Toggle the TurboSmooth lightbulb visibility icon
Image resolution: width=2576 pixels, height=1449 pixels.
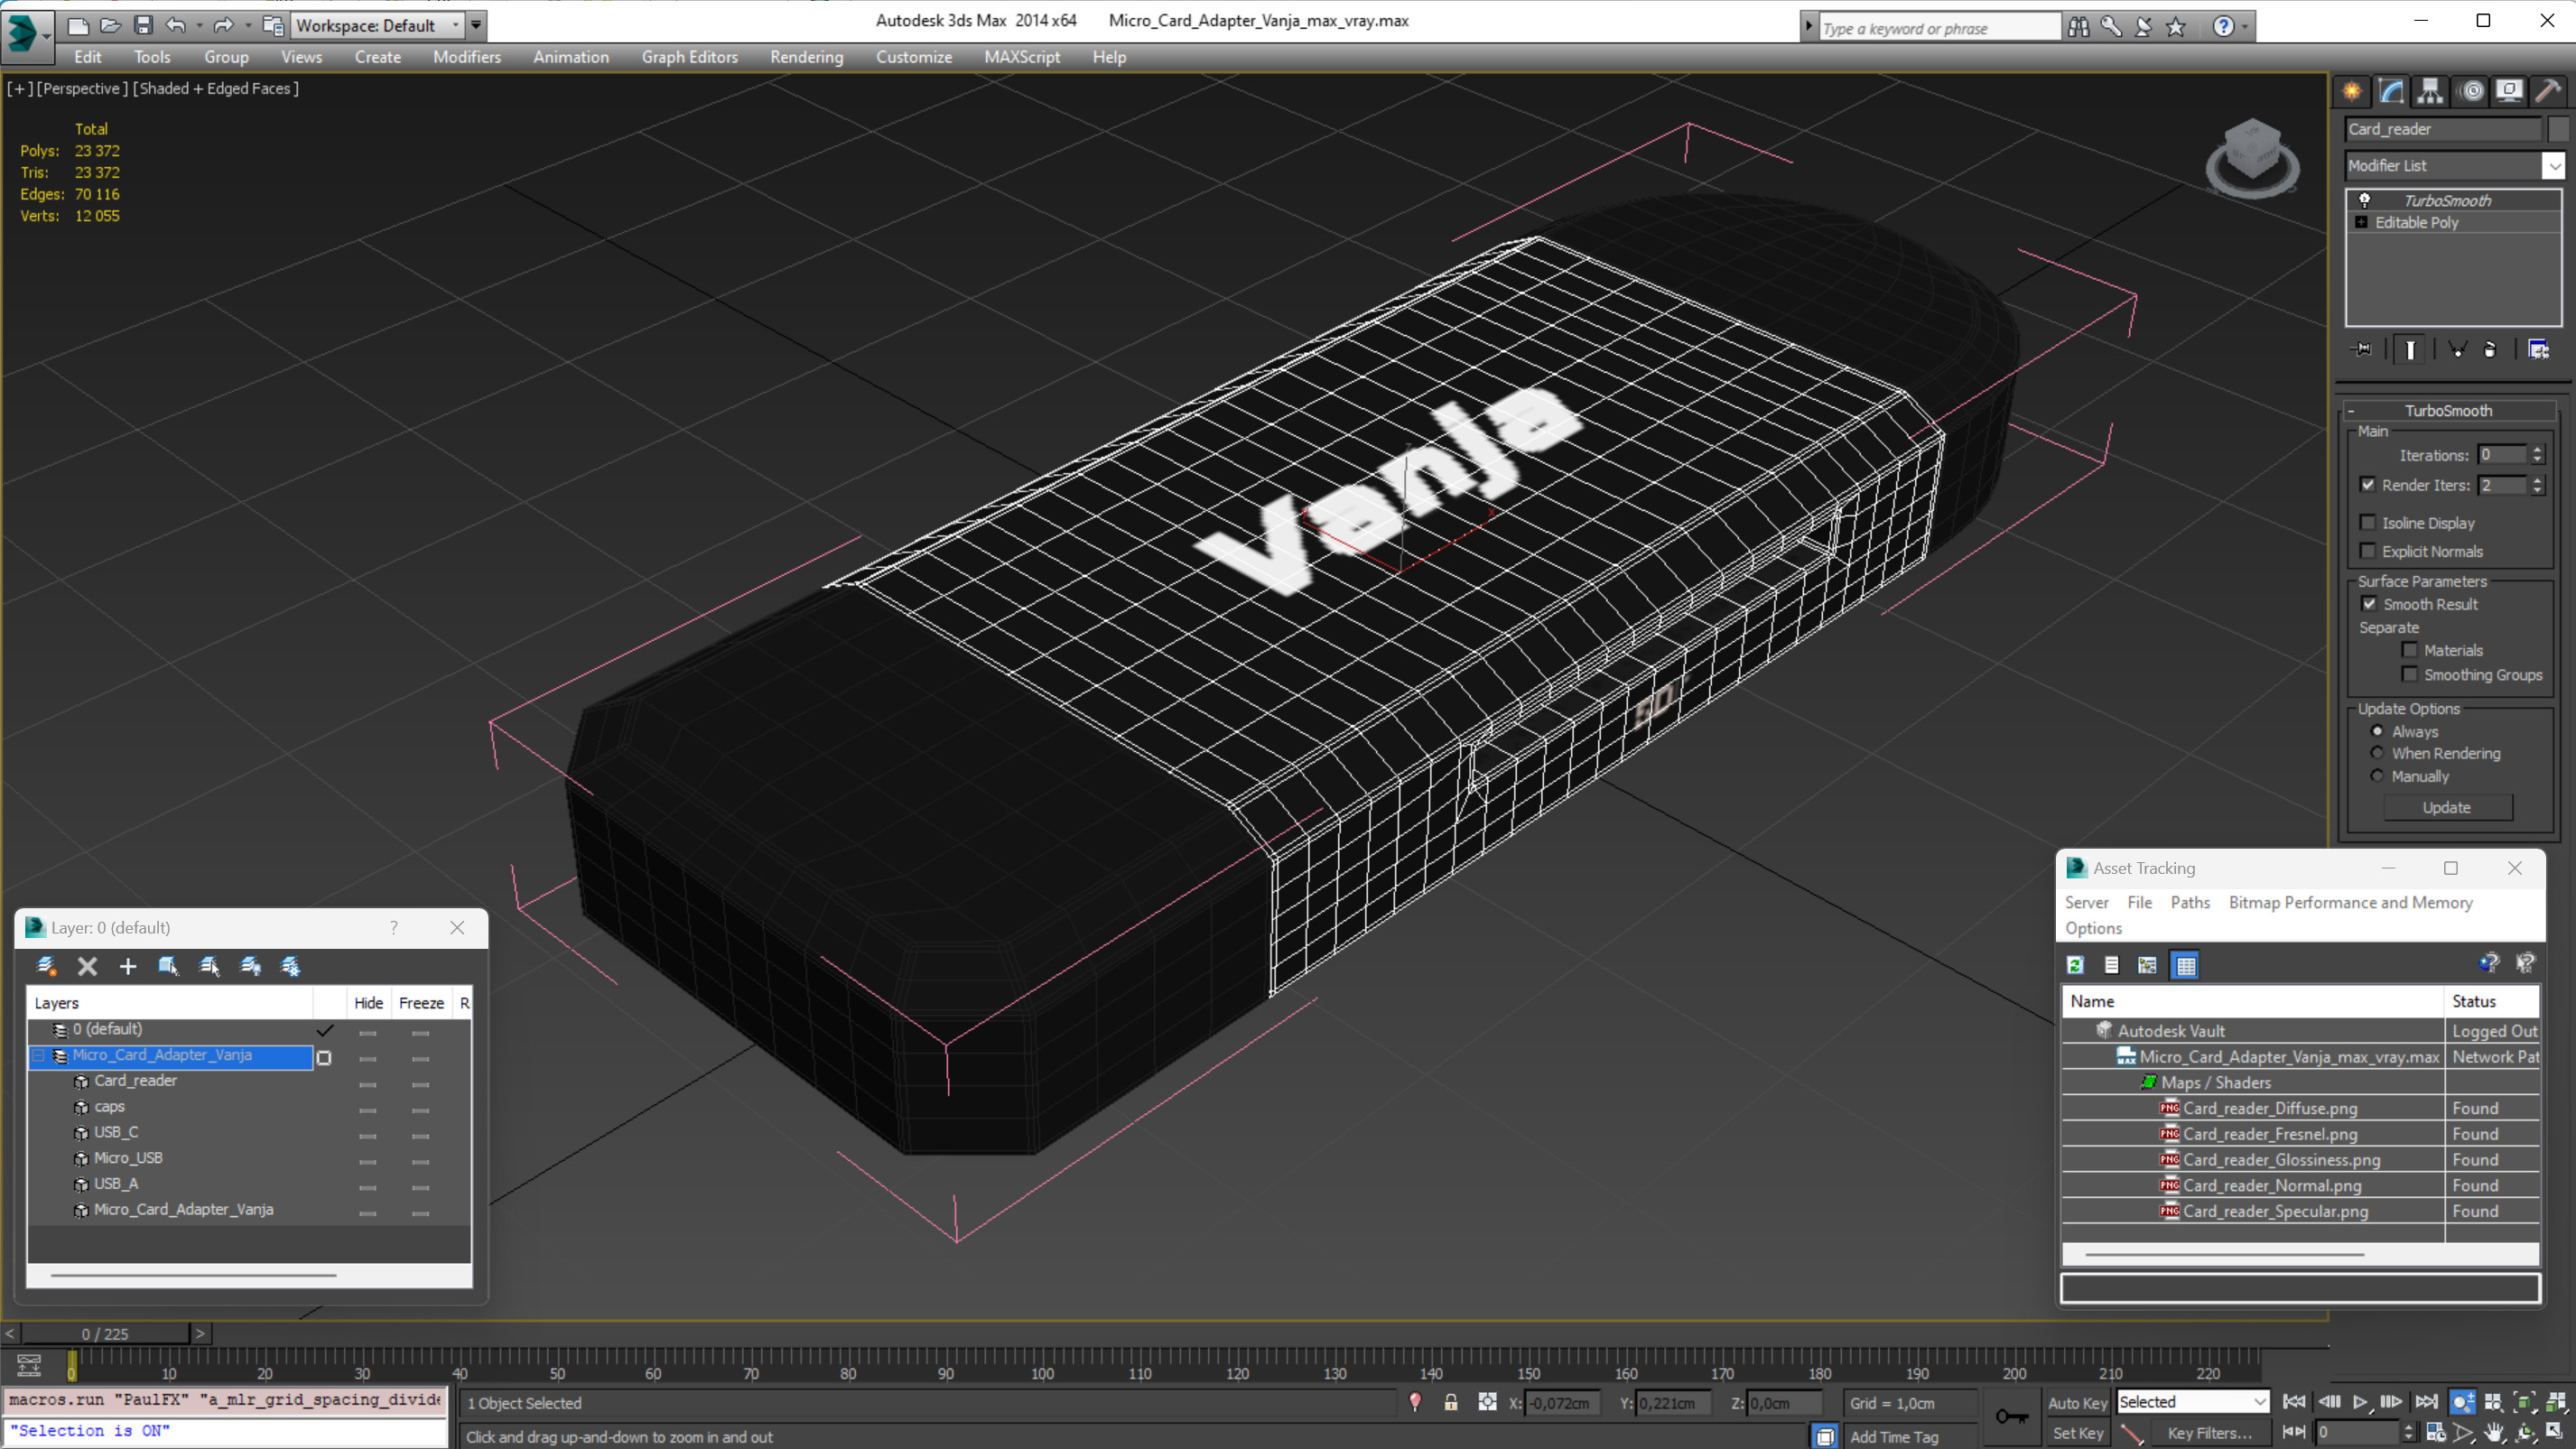pos(2364,200)
